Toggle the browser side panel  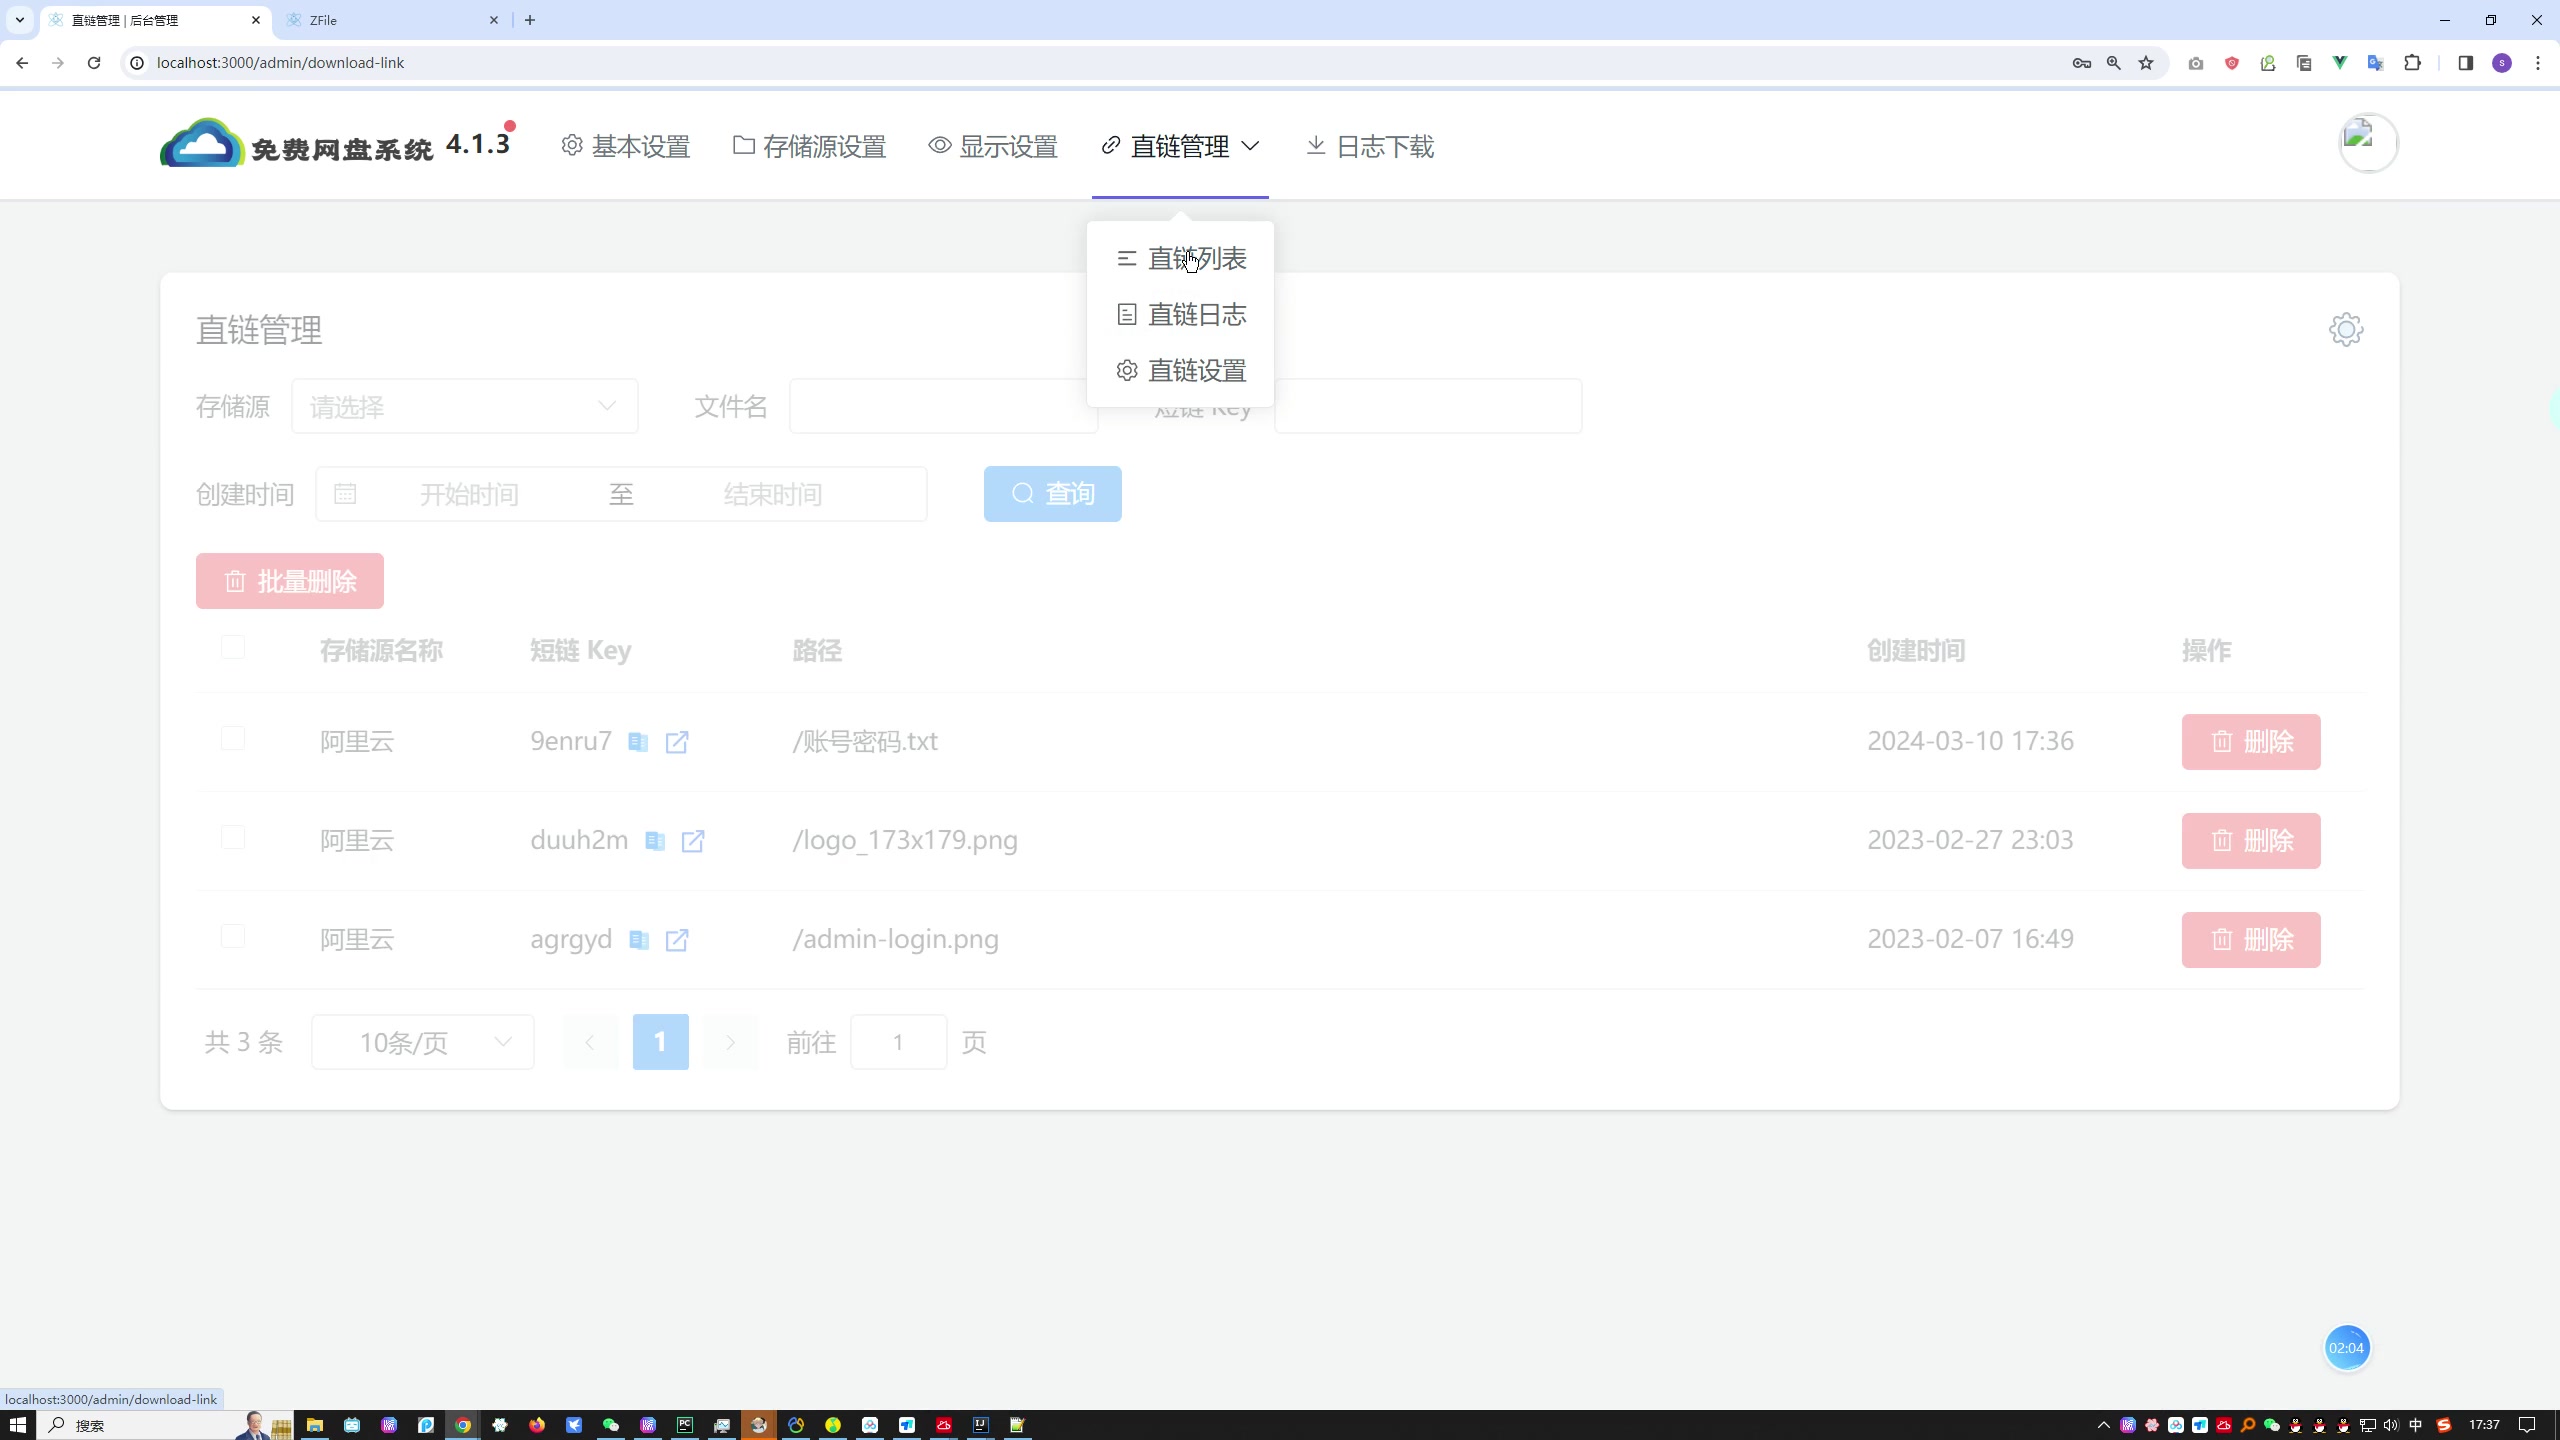click(2465, 63)
